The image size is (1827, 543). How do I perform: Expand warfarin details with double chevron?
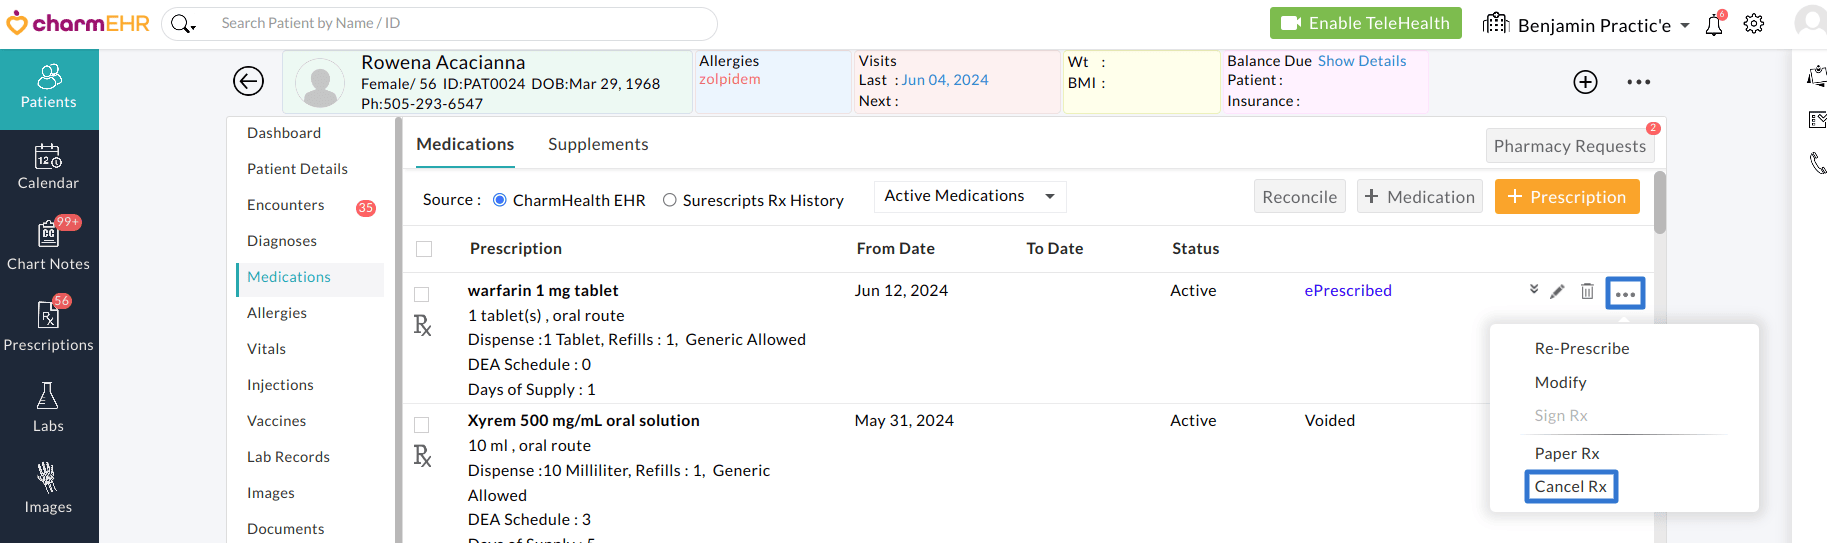point(1534,290)
